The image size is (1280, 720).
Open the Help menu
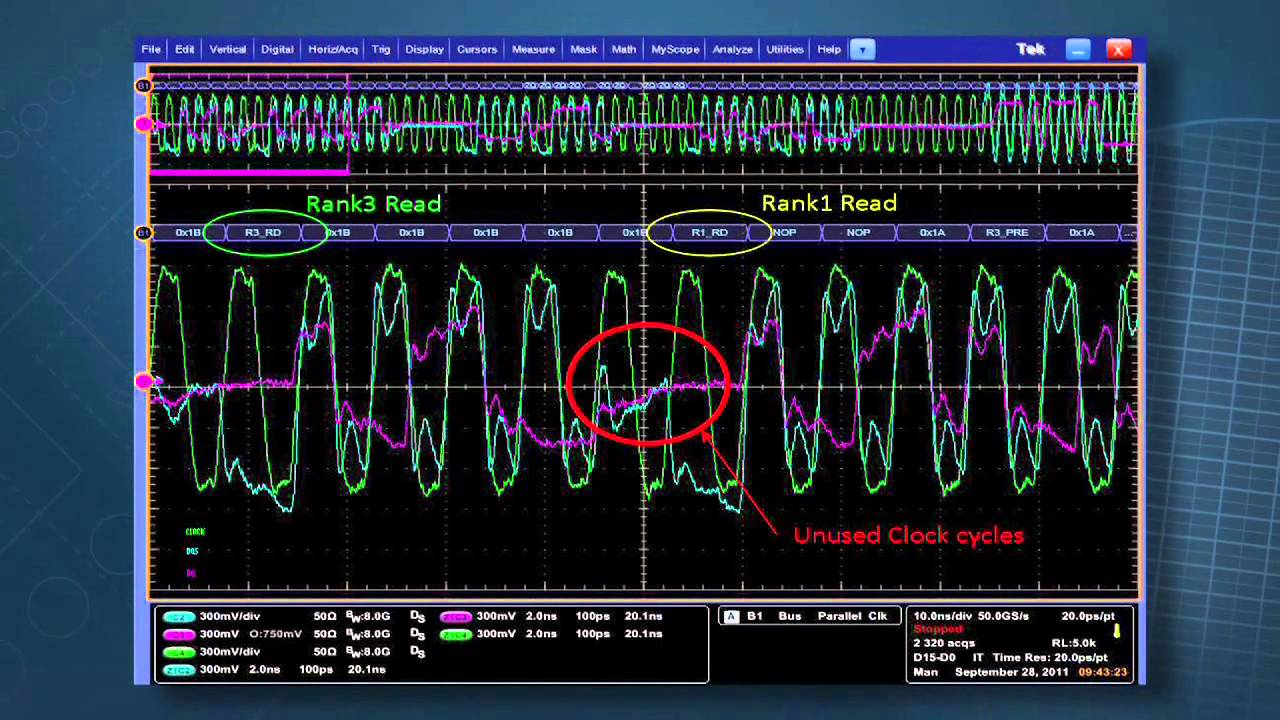829,49
